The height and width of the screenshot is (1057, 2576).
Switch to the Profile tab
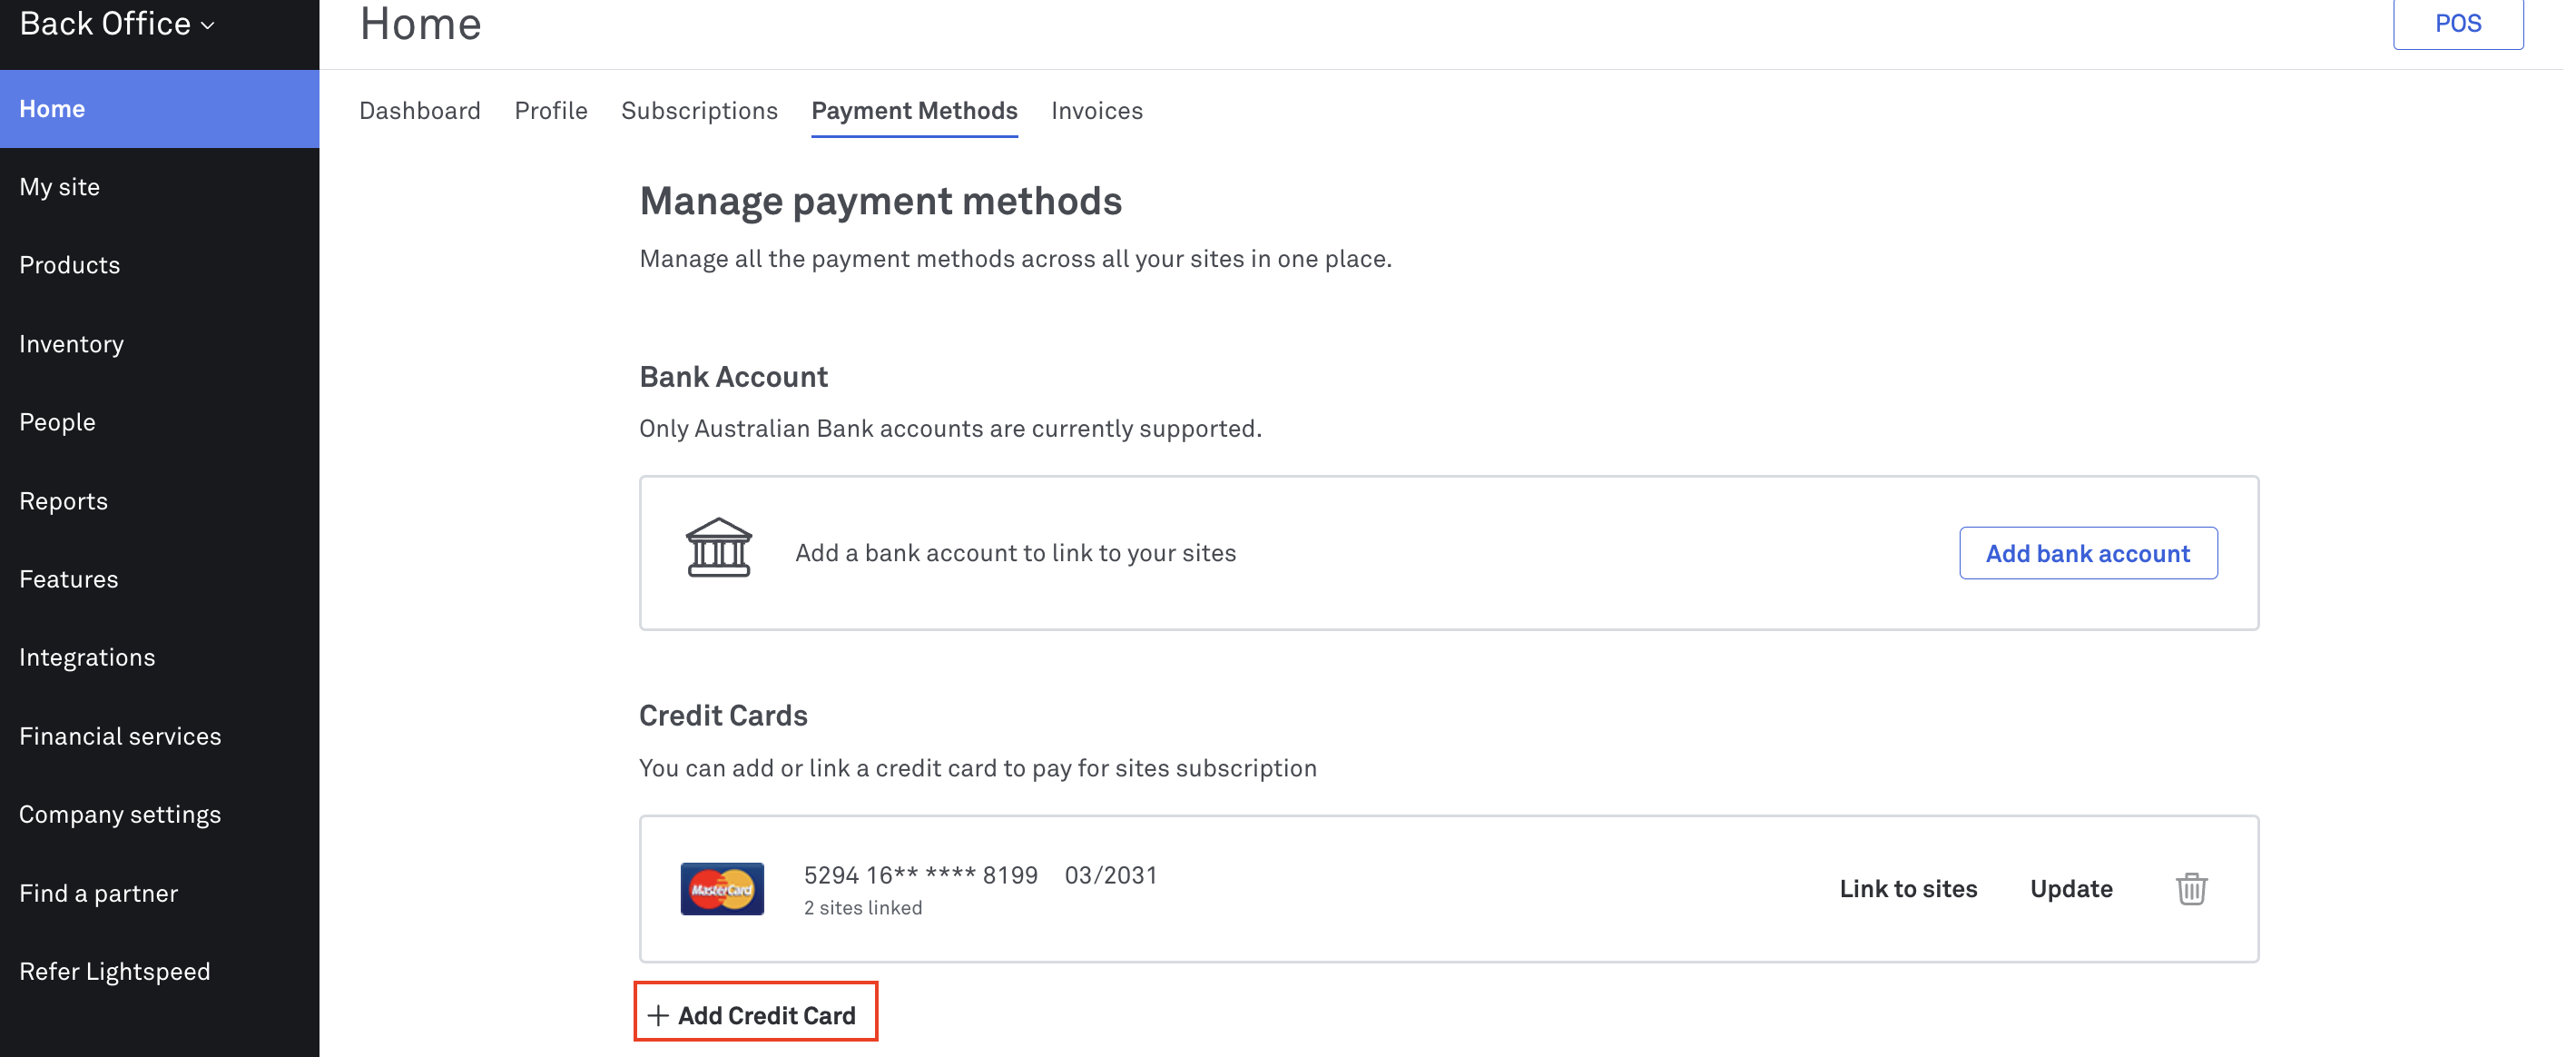pyautogui.click(x=551, y=111)
